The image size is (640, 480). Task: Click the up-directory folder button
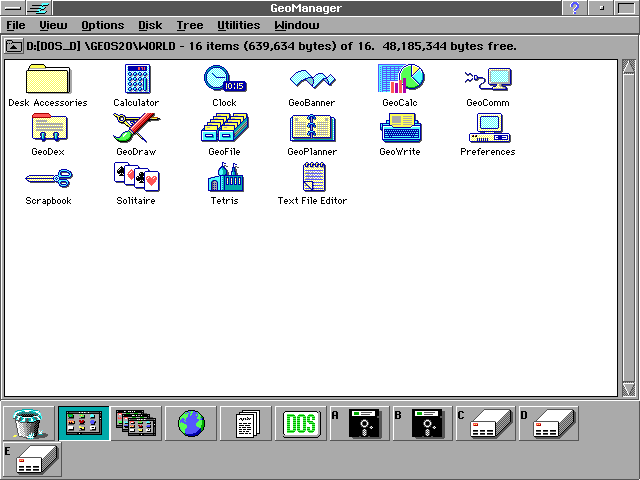[x=13, y=46]
